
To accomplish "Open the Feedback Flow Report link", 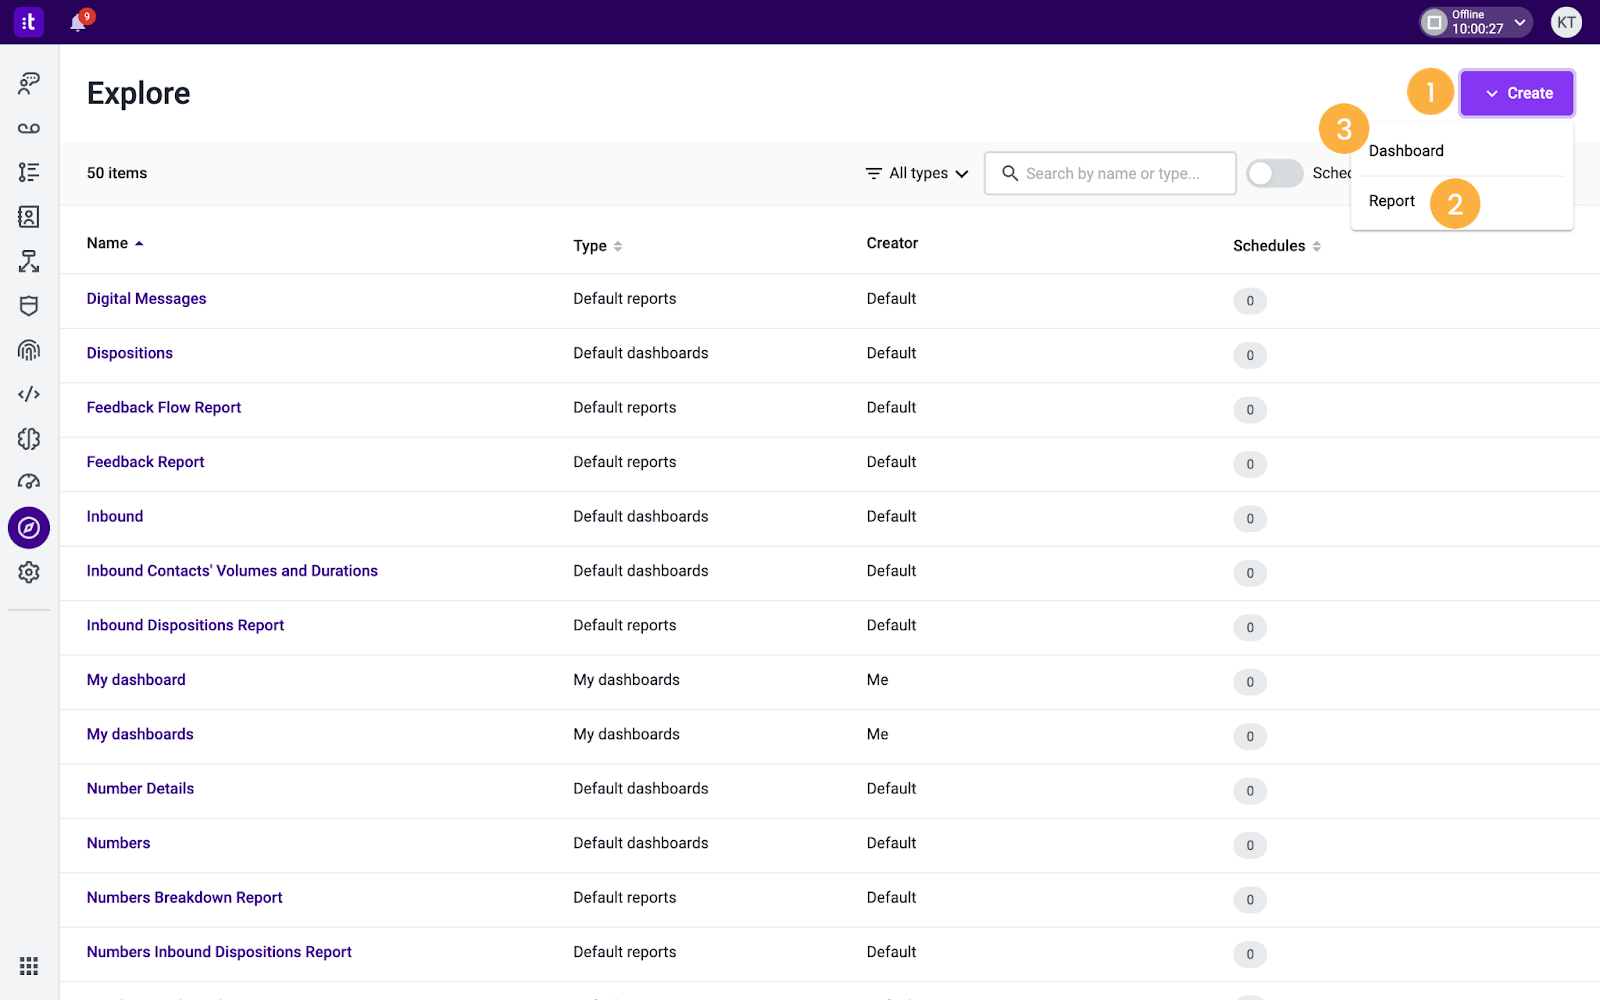I will pyautogui.click(x=163, y=407).
